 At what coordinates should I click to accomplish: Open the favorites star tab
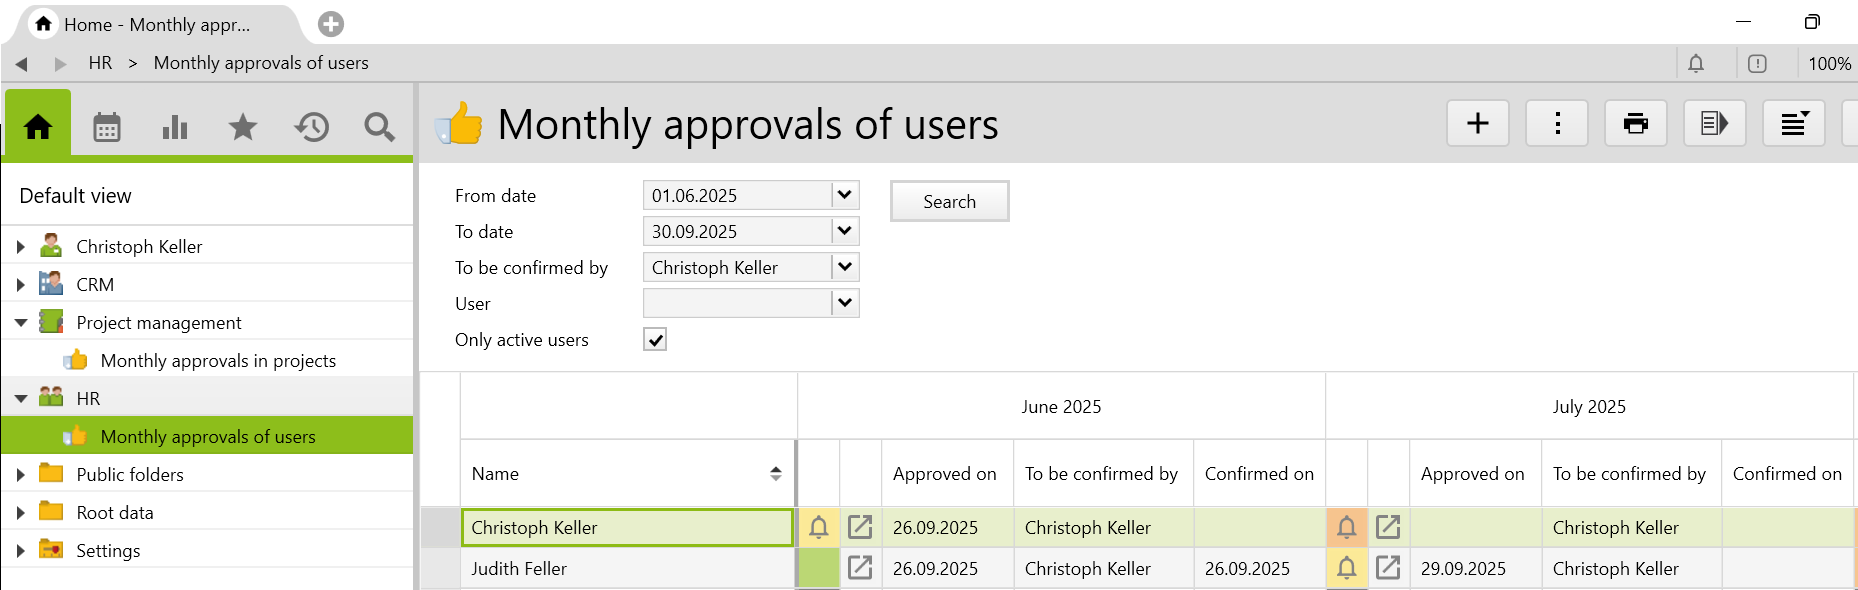point(243,127)
